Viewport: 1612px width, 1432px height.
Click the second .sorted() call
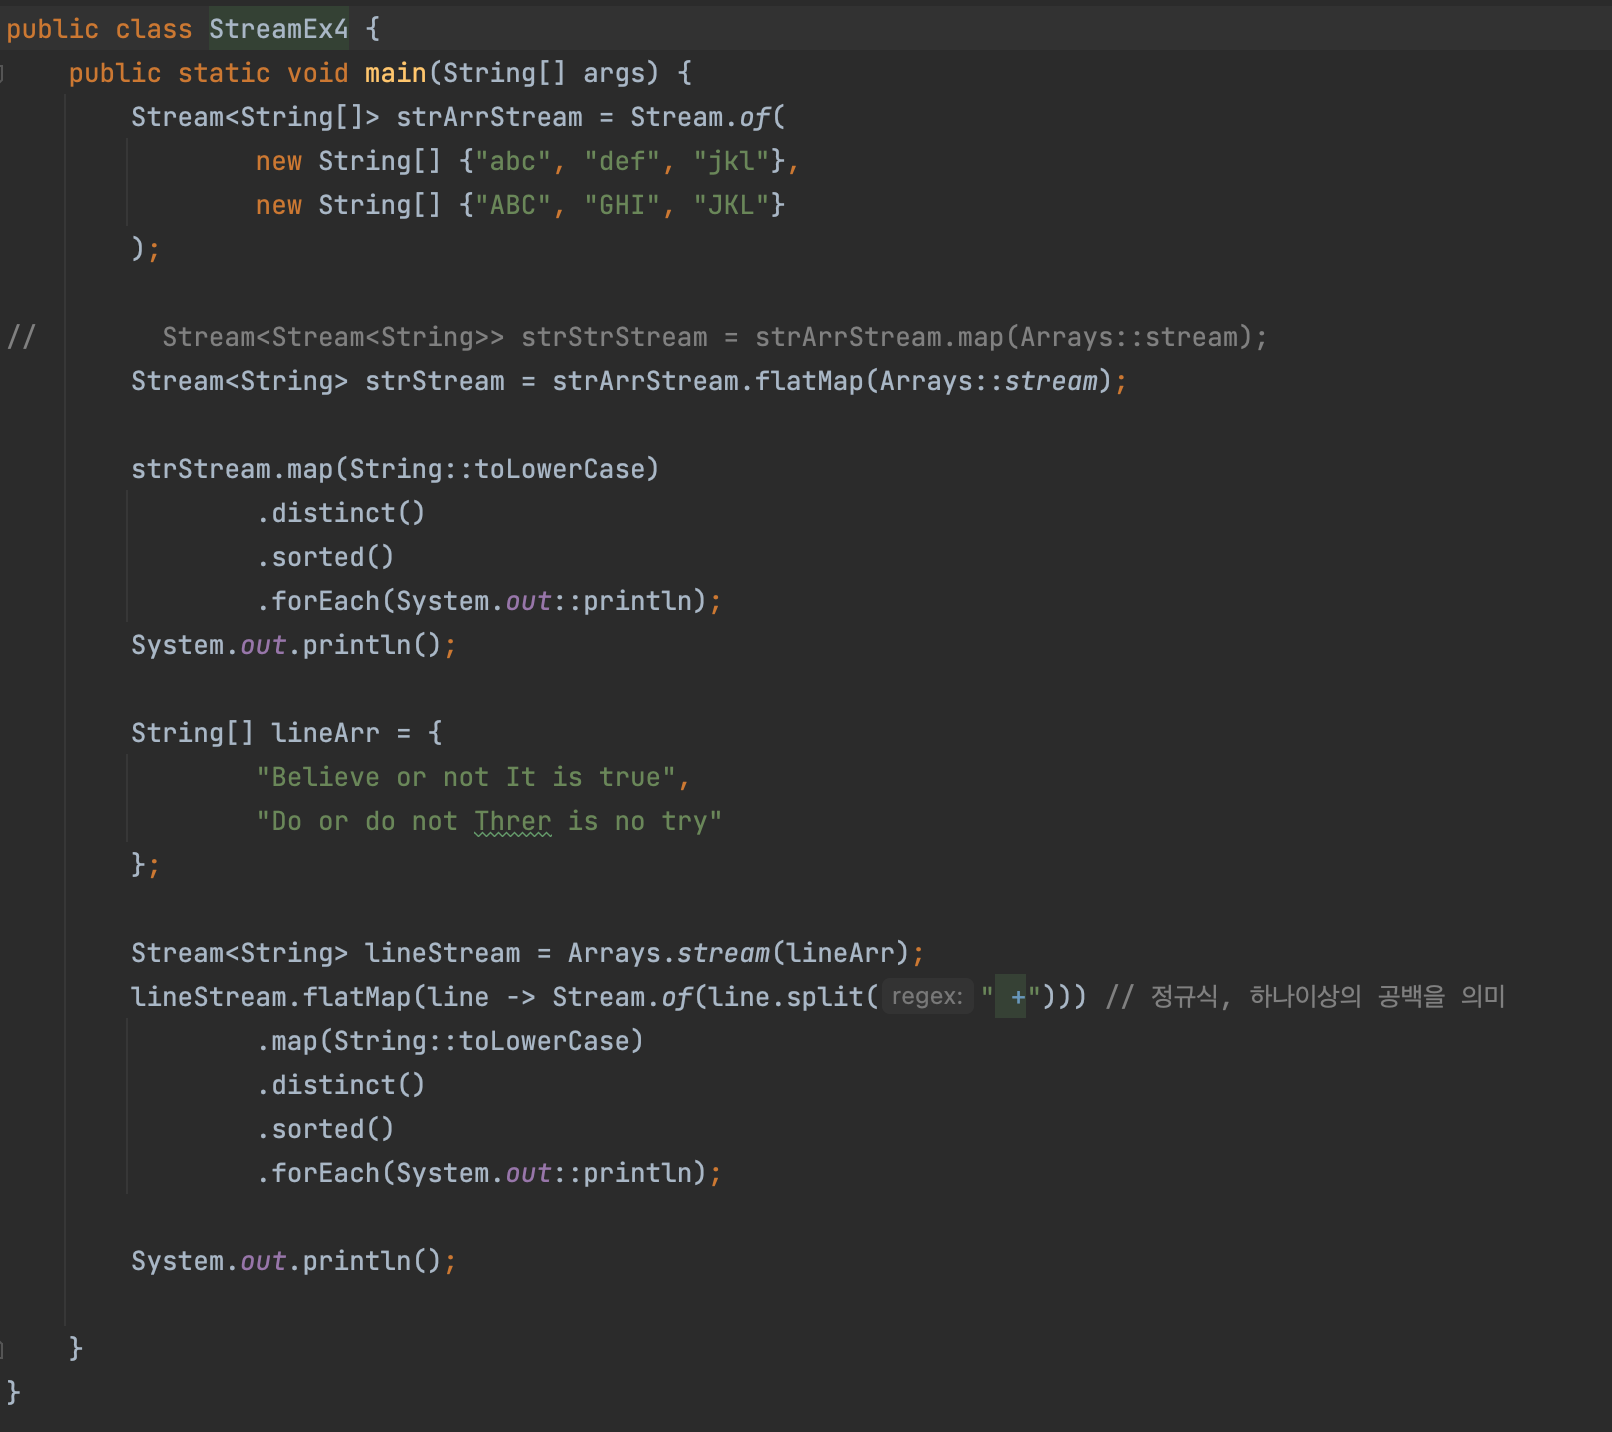tap(325, 1129)
